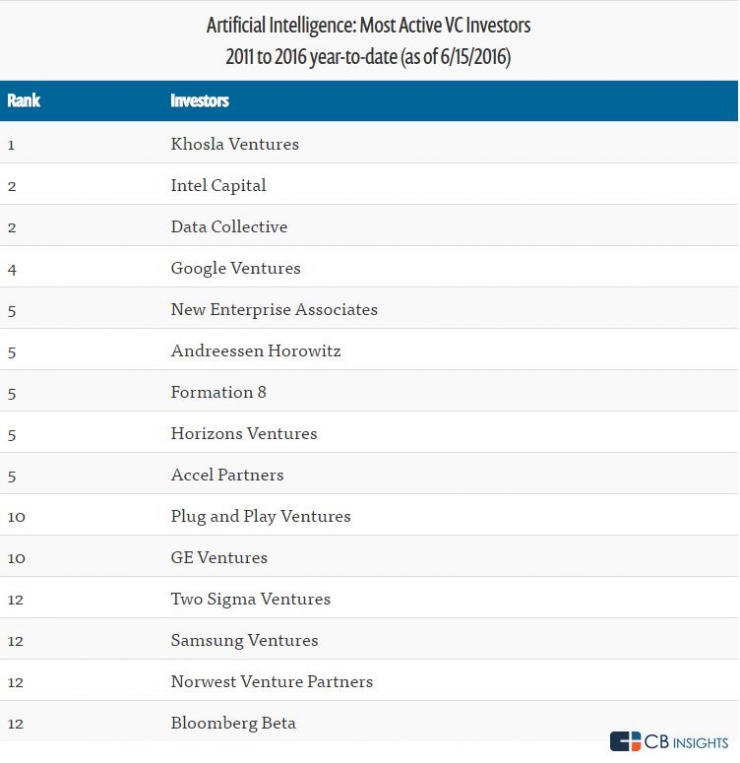Image resolution: width=740 pixels, height=763 pixels.
Task: Select GE Ventures investor row
Action: coord(219,558)
